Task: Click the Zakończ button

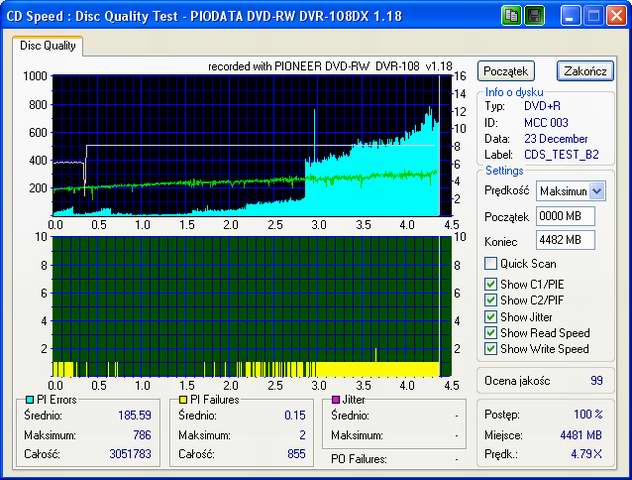Action: tap(585, 71)
